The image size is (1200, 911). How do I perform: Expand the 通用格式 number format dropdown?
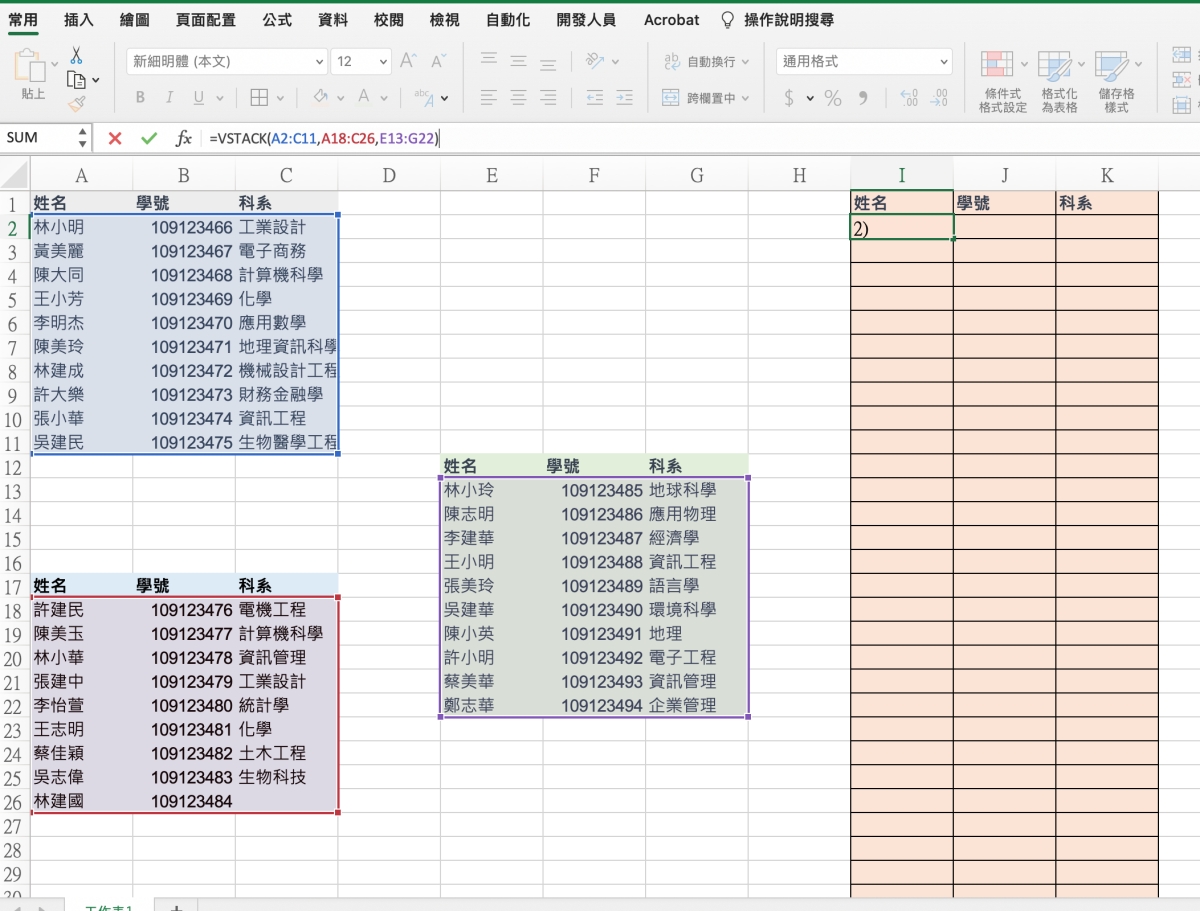coord(864,62)
